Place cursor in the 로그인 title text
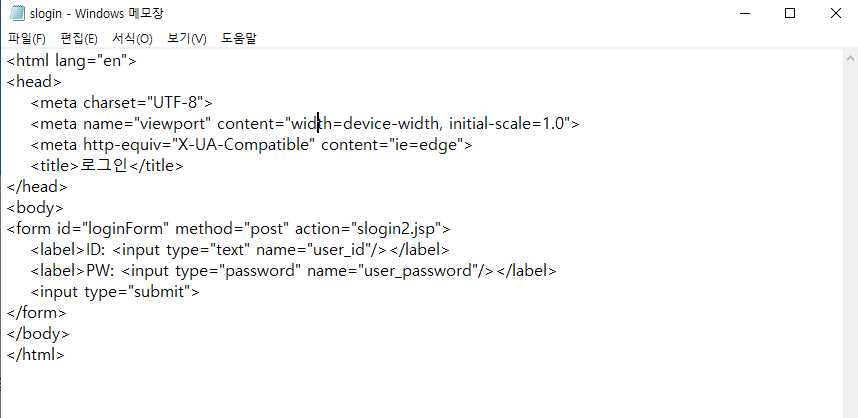The image size is (858, 418). [104, 166]
